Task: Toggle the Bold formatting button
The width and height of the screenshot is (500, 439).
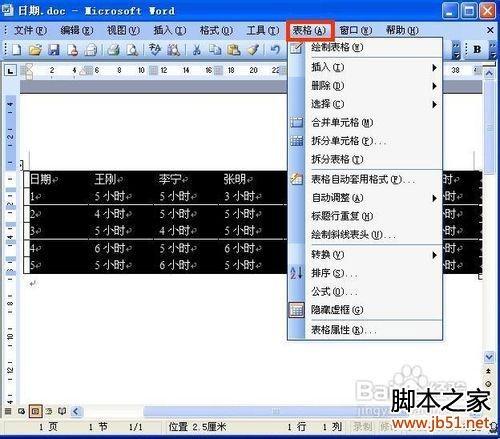Action: point(477,49)
